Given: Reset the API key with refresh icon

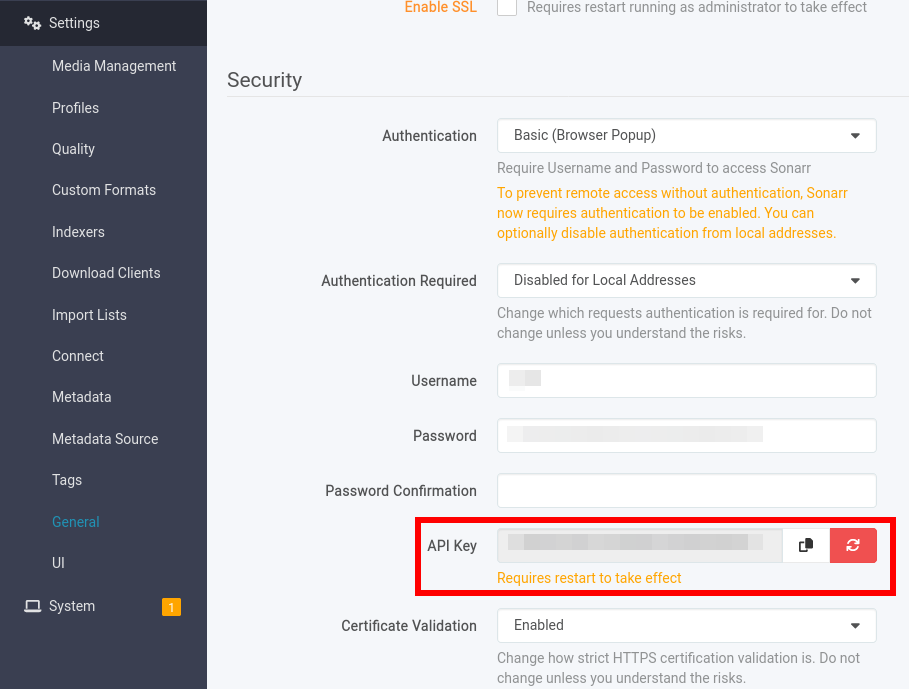Looking at the screenshot, I should click(853, 545).
